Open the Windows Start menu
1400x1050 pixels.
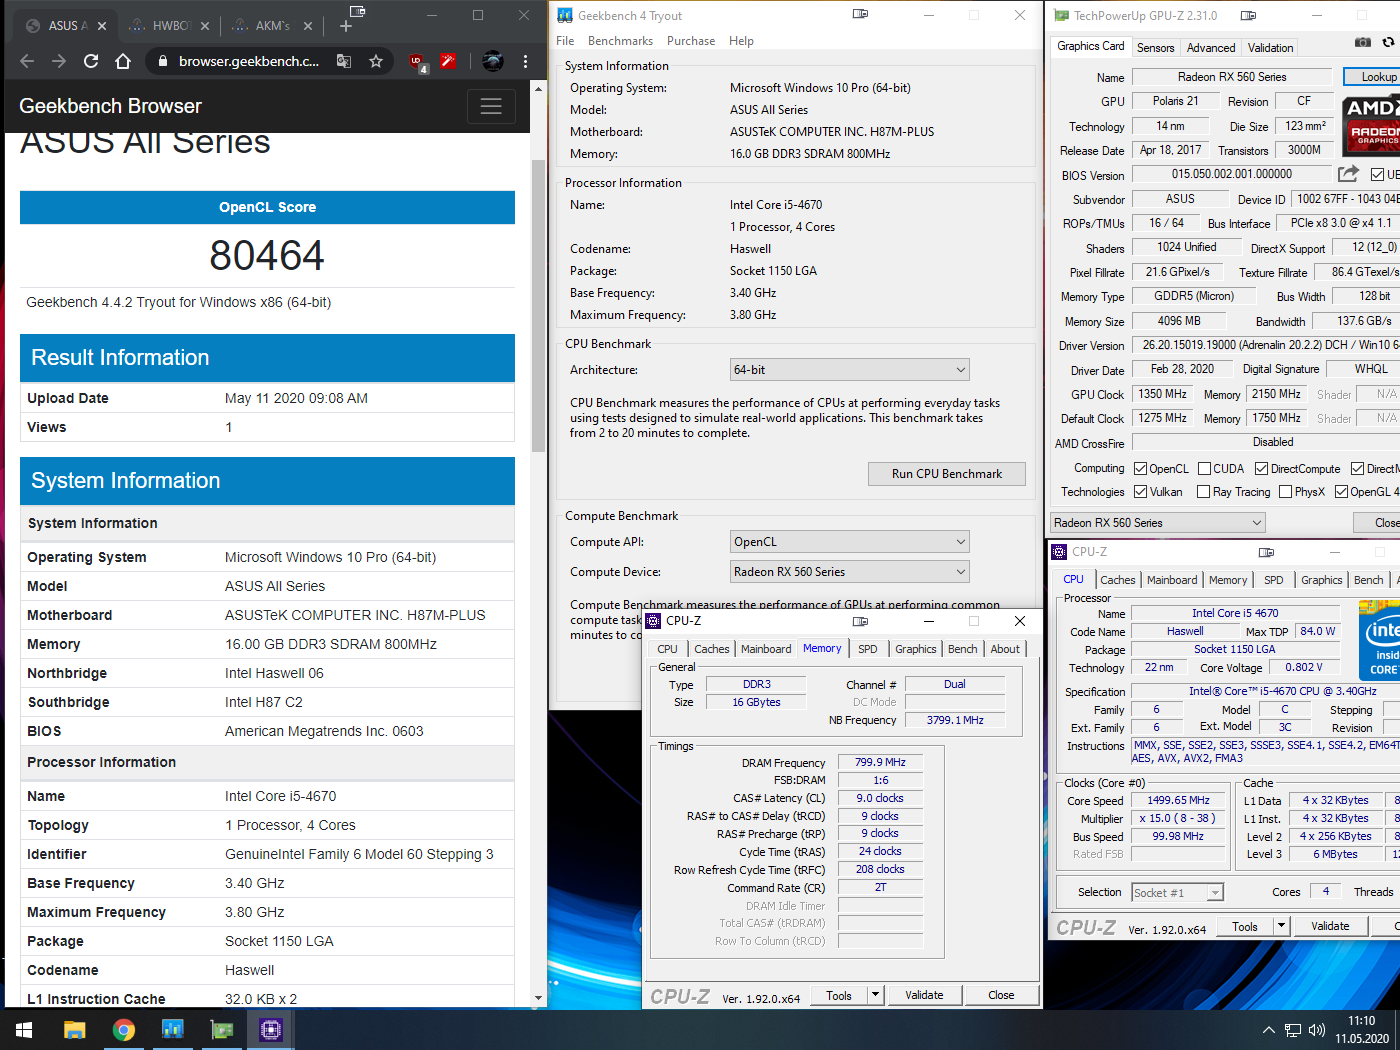24,1029
